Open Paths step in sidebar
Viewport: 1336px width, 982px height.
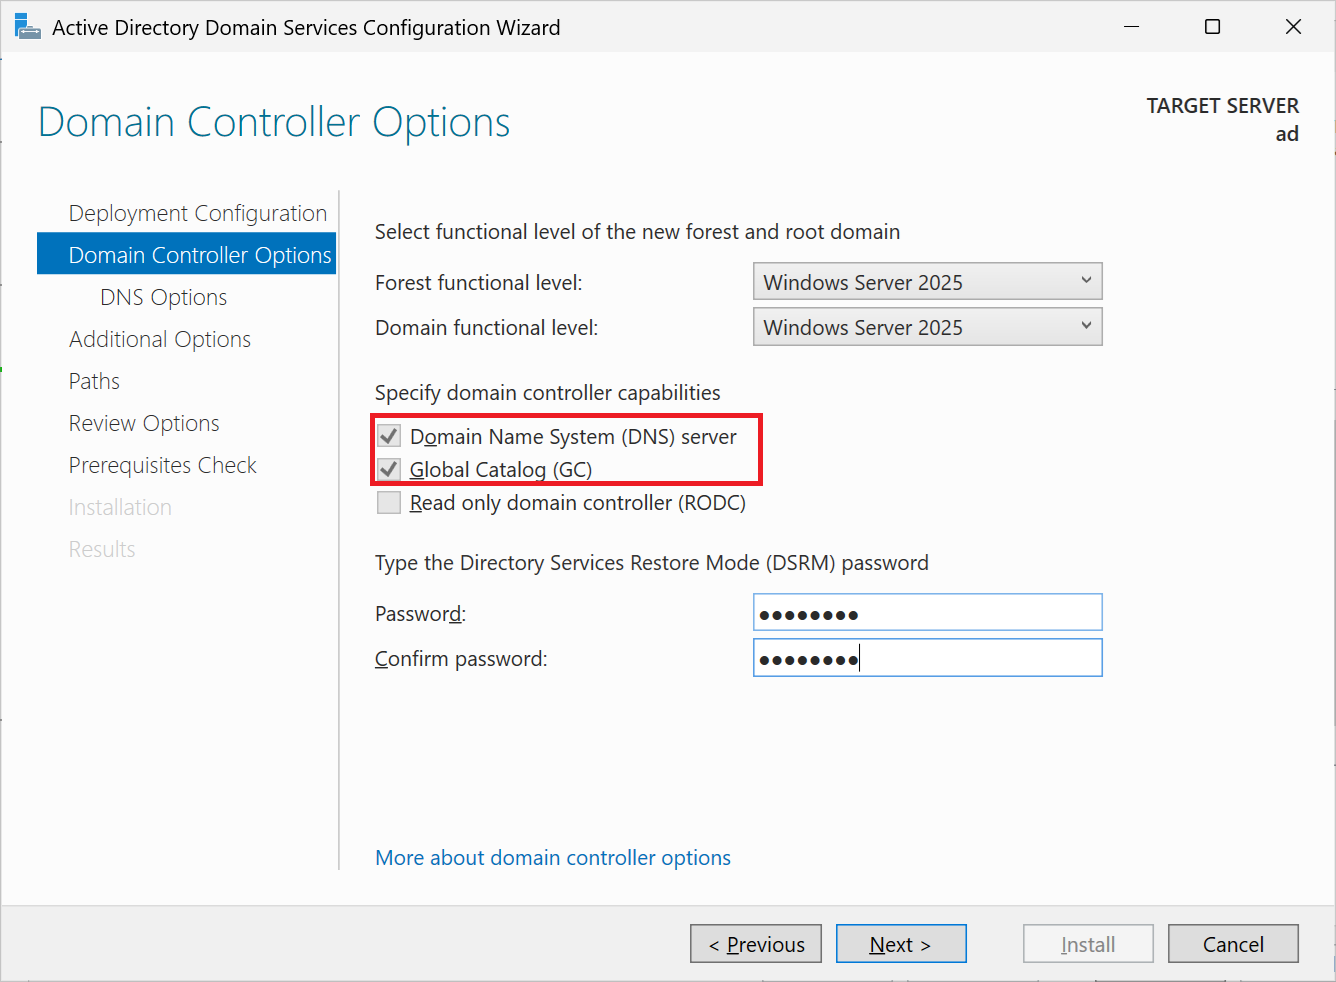(94, 381)
